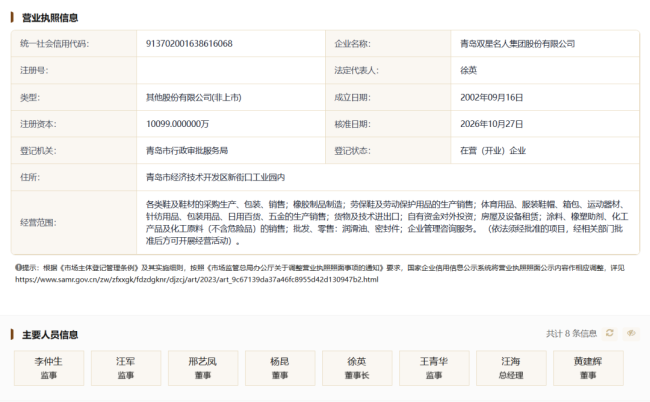Click establishment date 2002年09月16日
The width and height of the screenshot is (650, 402).
[492, 97]
